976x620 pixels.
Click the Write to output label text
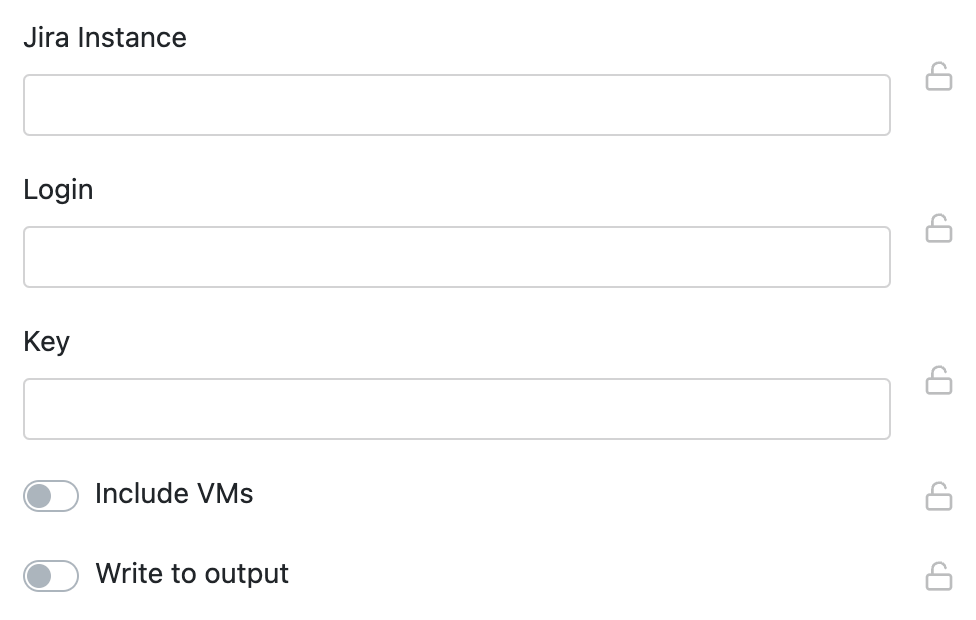point(190,573)
